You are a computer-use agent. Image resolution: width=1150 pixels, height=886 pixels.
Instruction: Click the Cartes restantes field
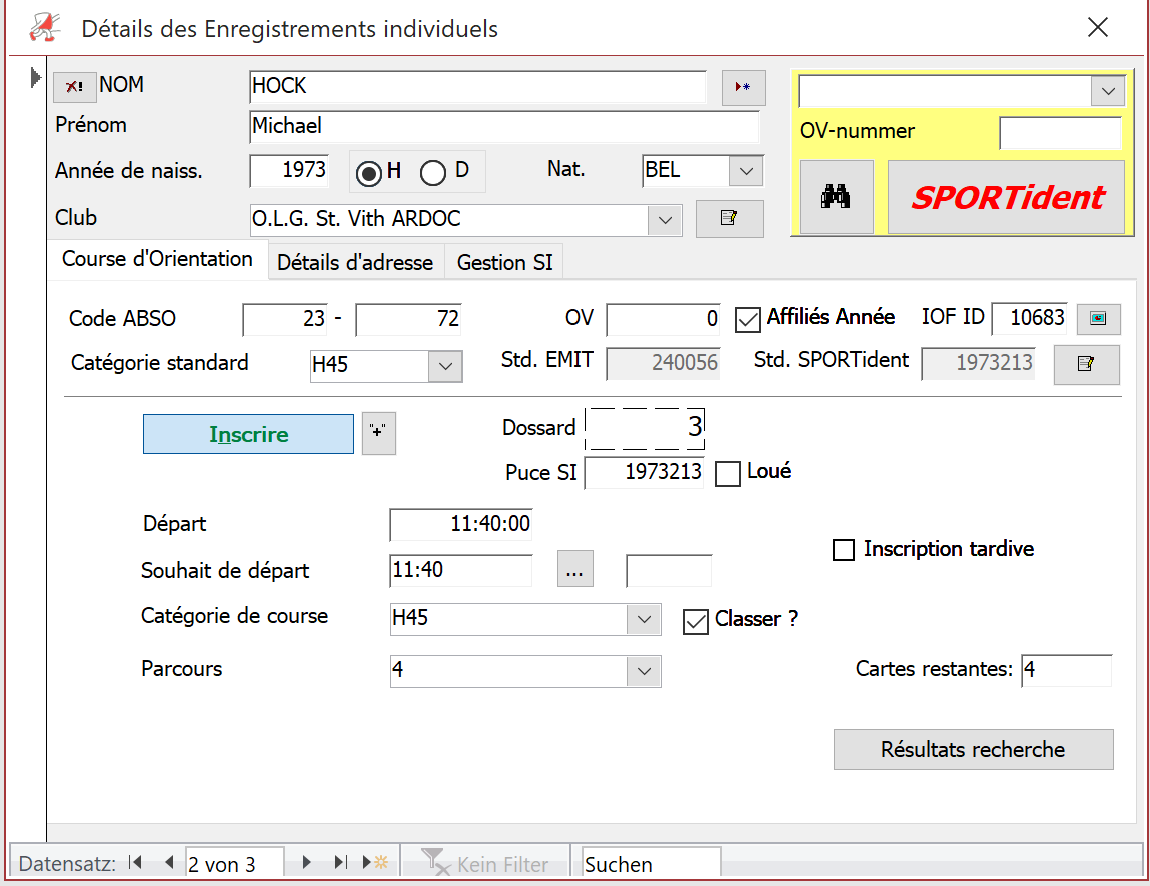pyautogui.click(x=1067, y=670)
